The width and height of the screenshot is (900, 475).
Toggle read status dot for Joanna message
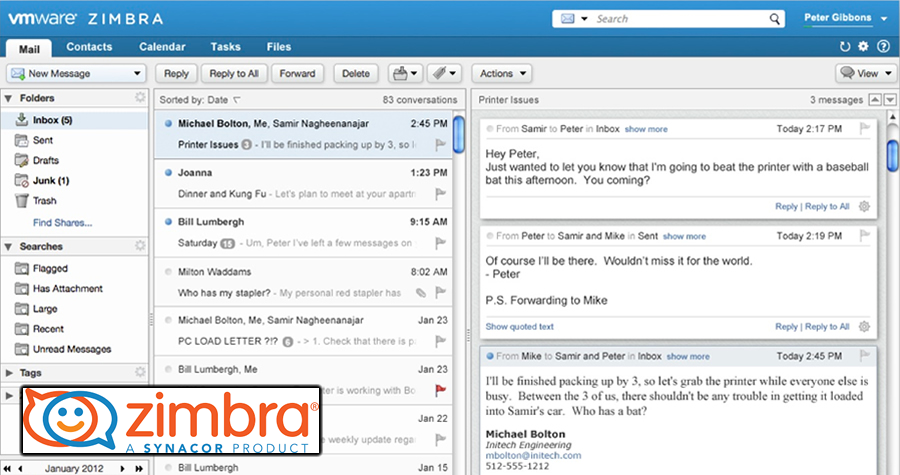[168, 173]
